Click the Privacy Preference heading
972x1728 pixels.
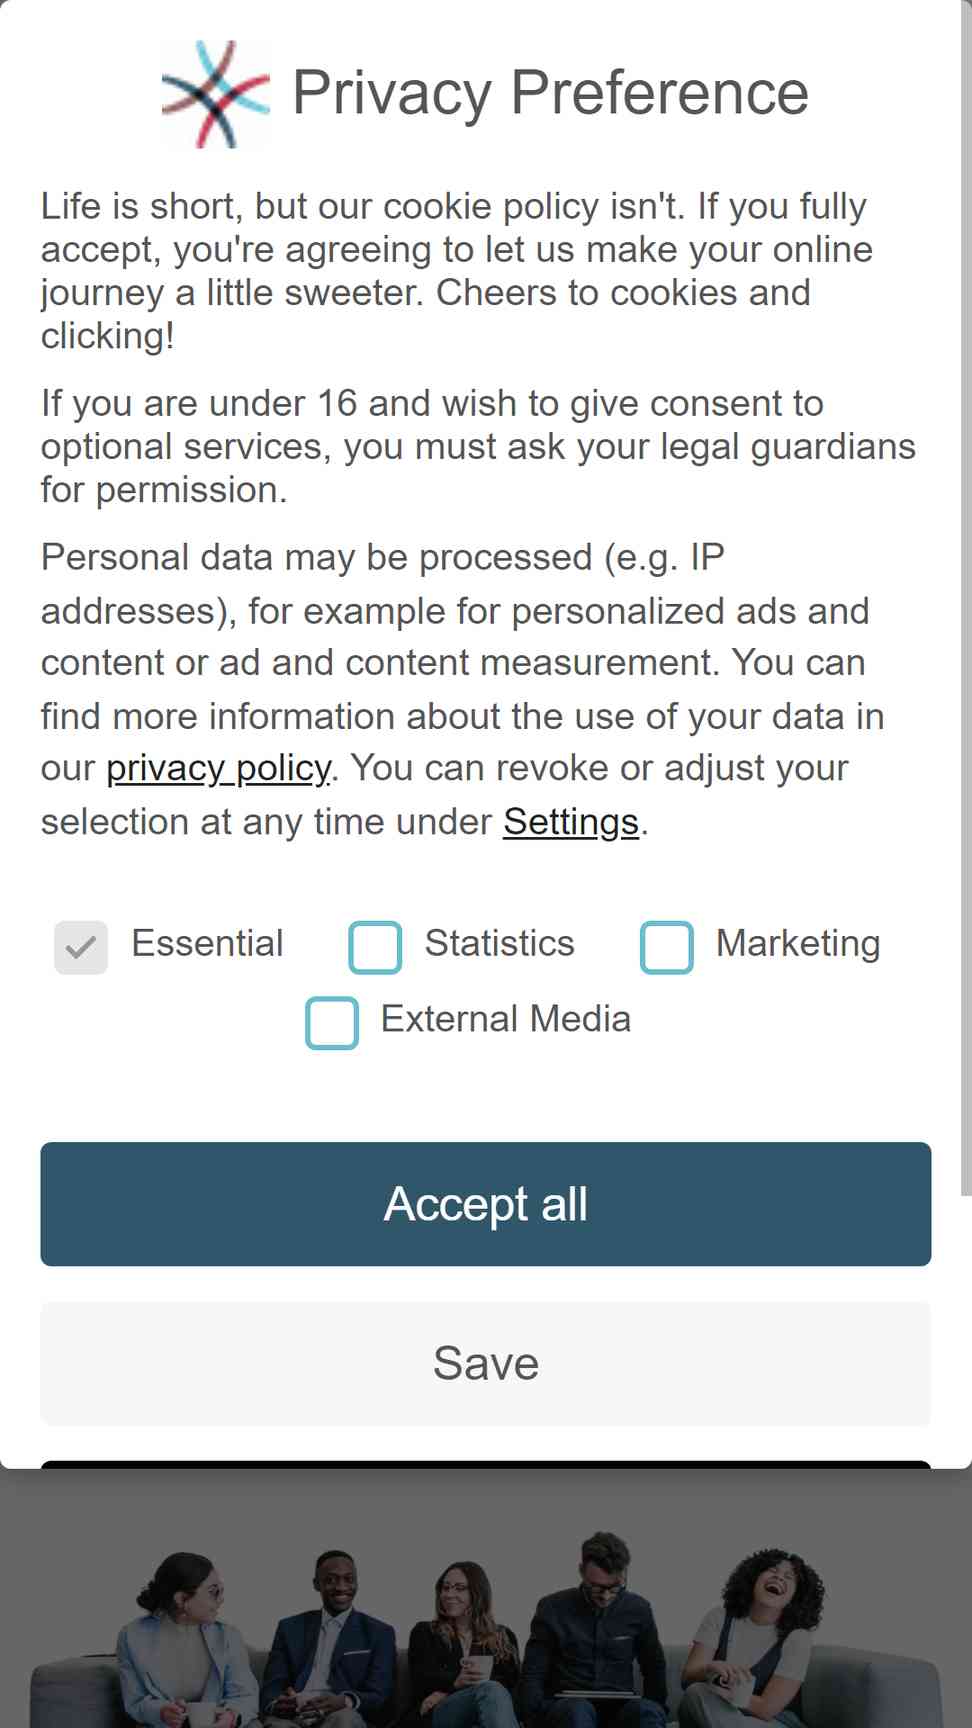pyautogui.click(x=550, y=93)
